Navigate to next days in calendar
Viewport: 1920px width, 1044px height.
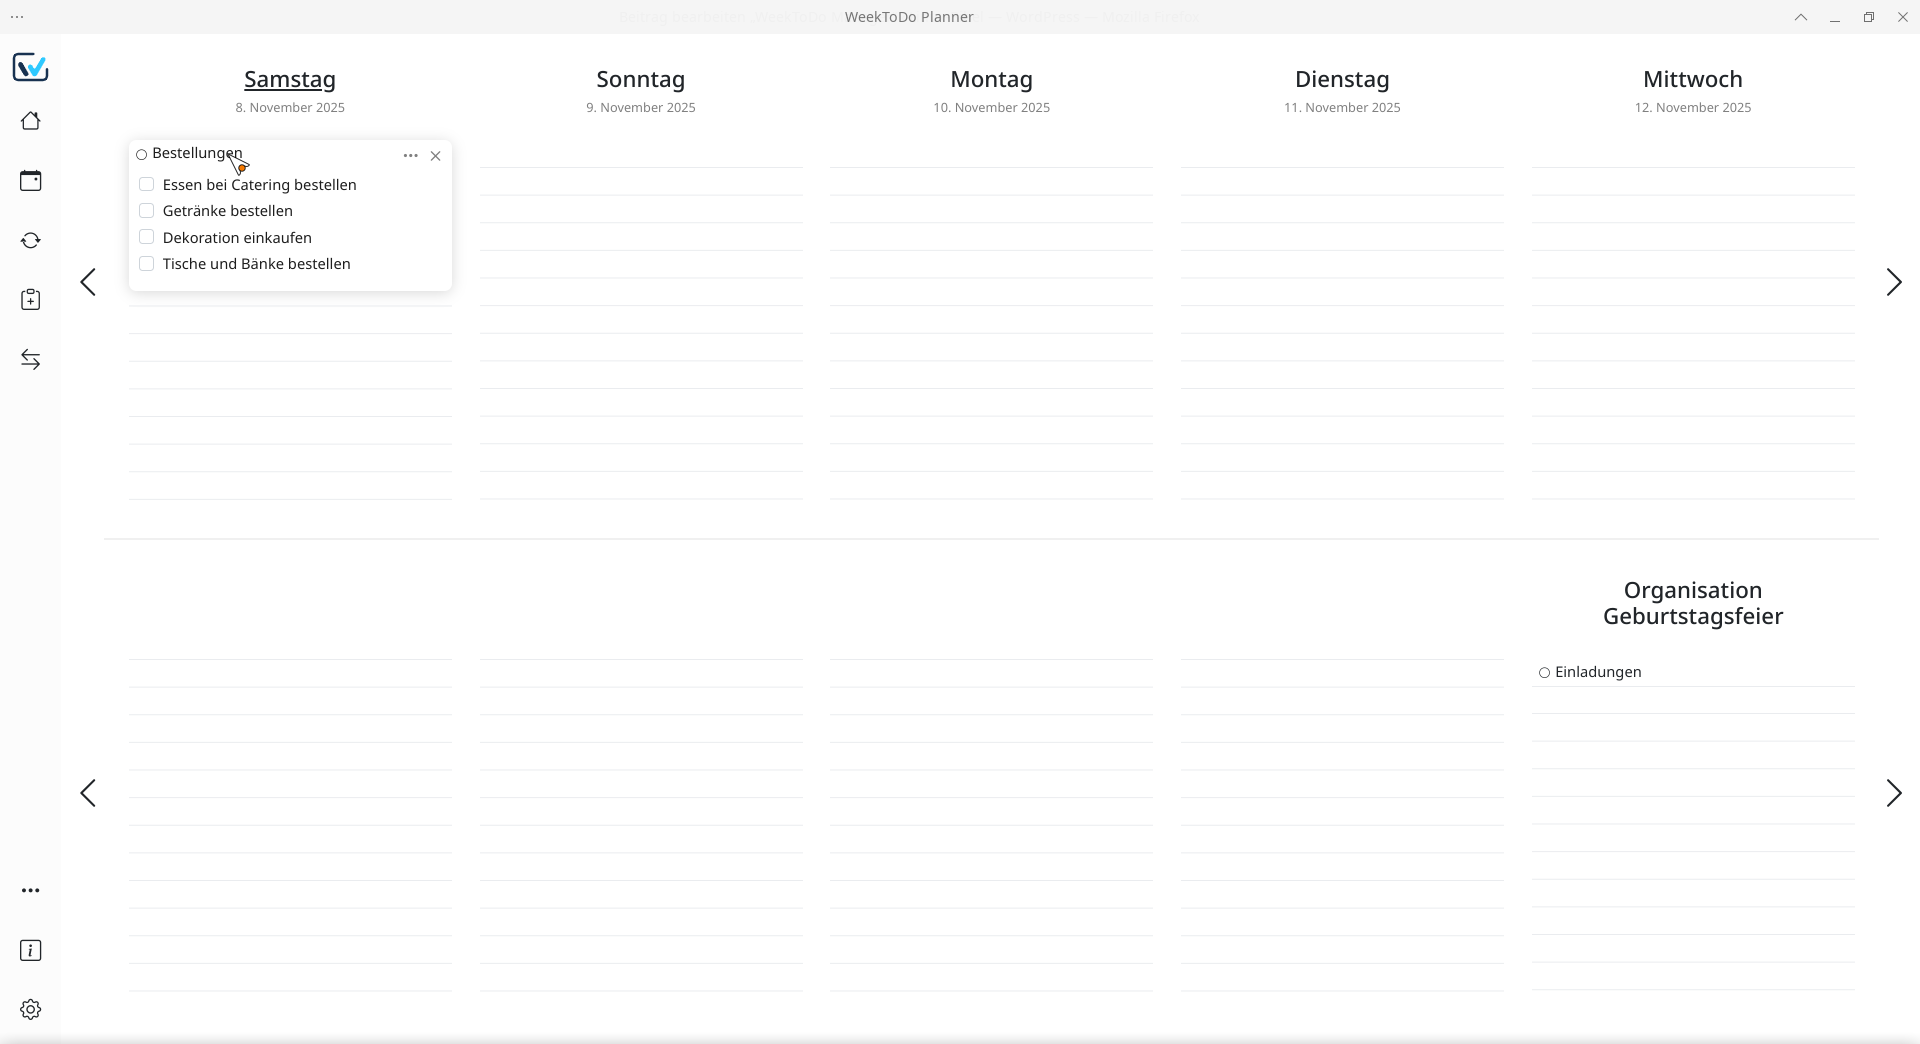point(1893,282)
